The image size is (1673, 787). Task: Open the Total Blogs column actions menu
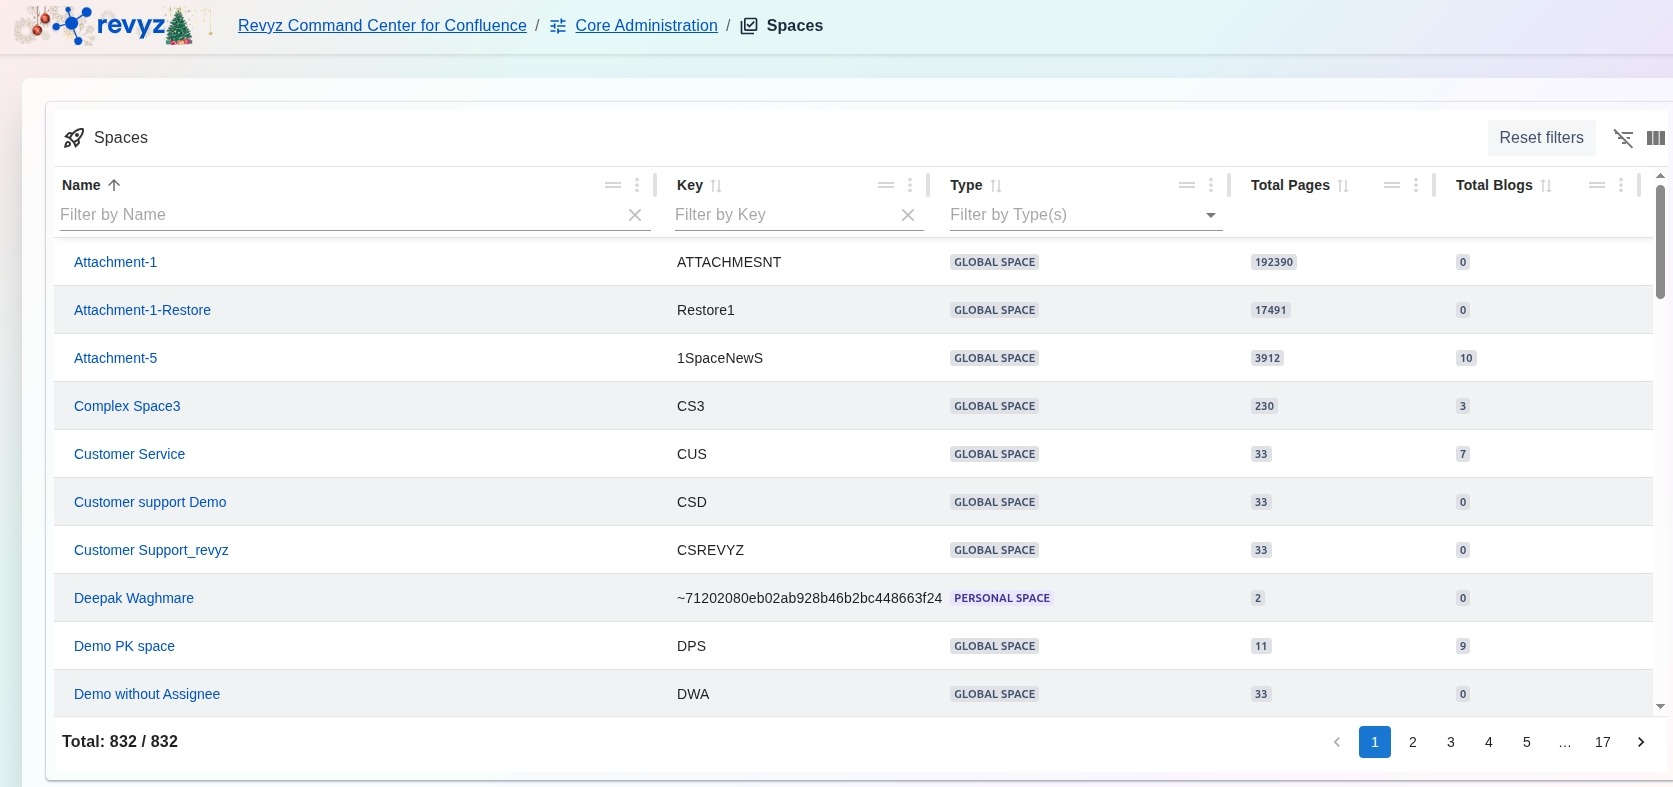(1621, 185)
